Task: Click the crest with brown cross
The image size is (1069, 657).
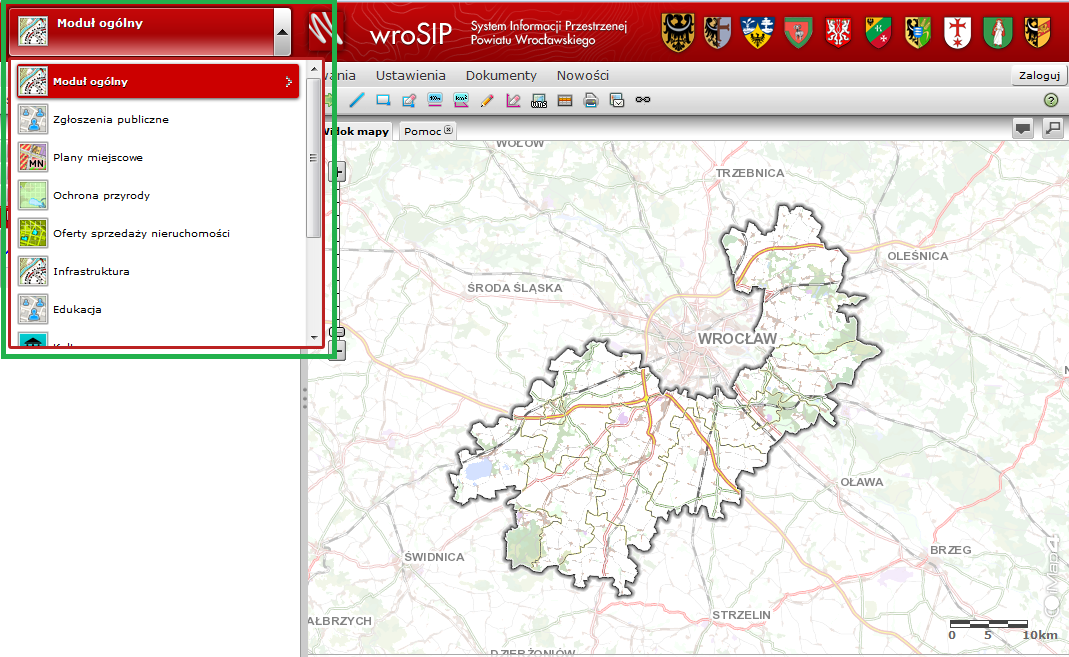Action: tap(717, 33)
